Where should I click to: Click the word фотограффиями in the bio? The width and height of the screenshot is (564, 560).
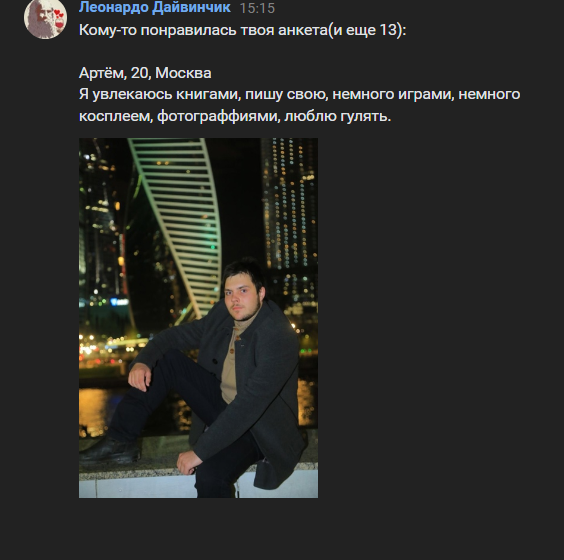coord(219,116)
